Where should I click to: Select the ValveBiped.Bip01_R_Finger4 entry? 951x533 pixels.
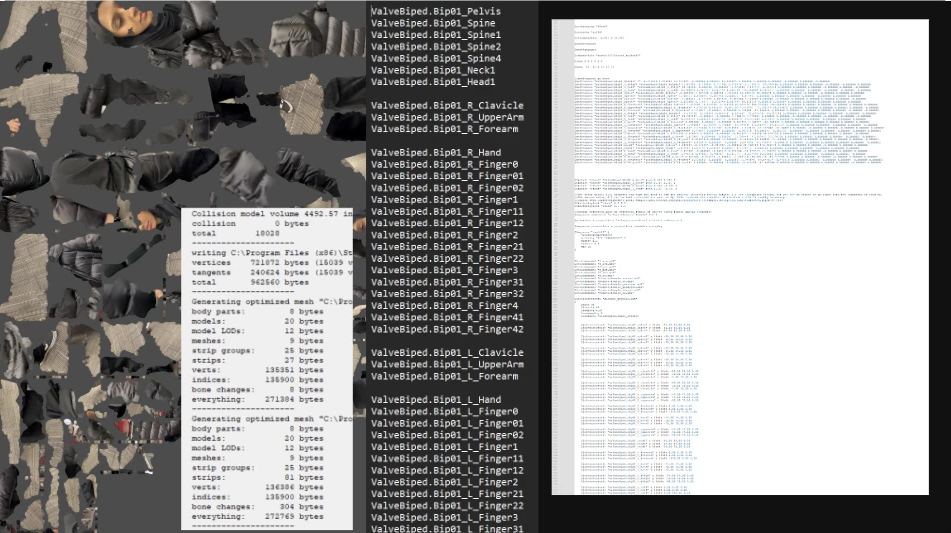point(445,306)
